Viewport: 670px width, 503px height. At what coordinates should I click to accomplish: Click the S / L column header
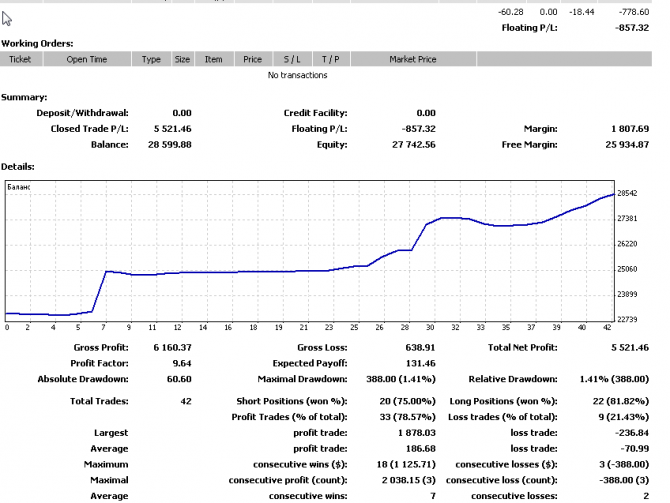click(x=292, y=59)
